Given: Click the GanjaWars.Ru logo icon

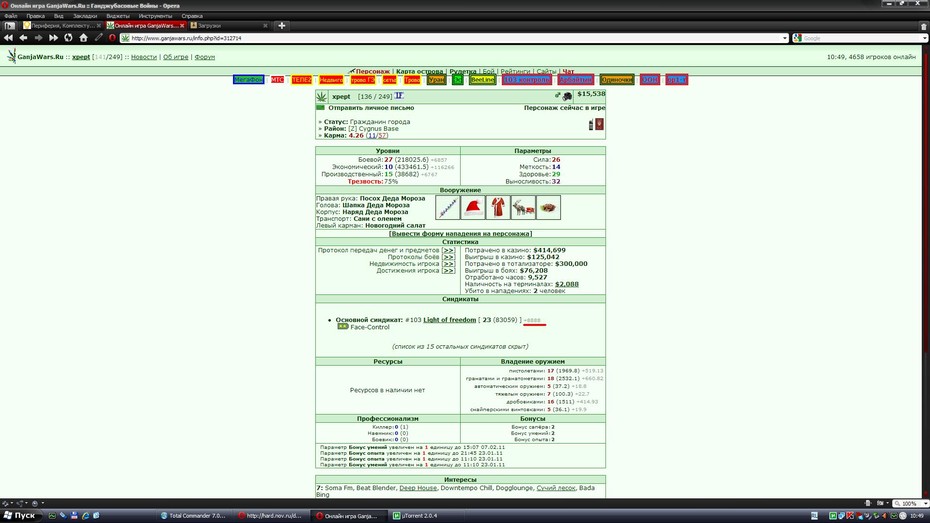Looking at the screenshot, I should pos(11,56).
